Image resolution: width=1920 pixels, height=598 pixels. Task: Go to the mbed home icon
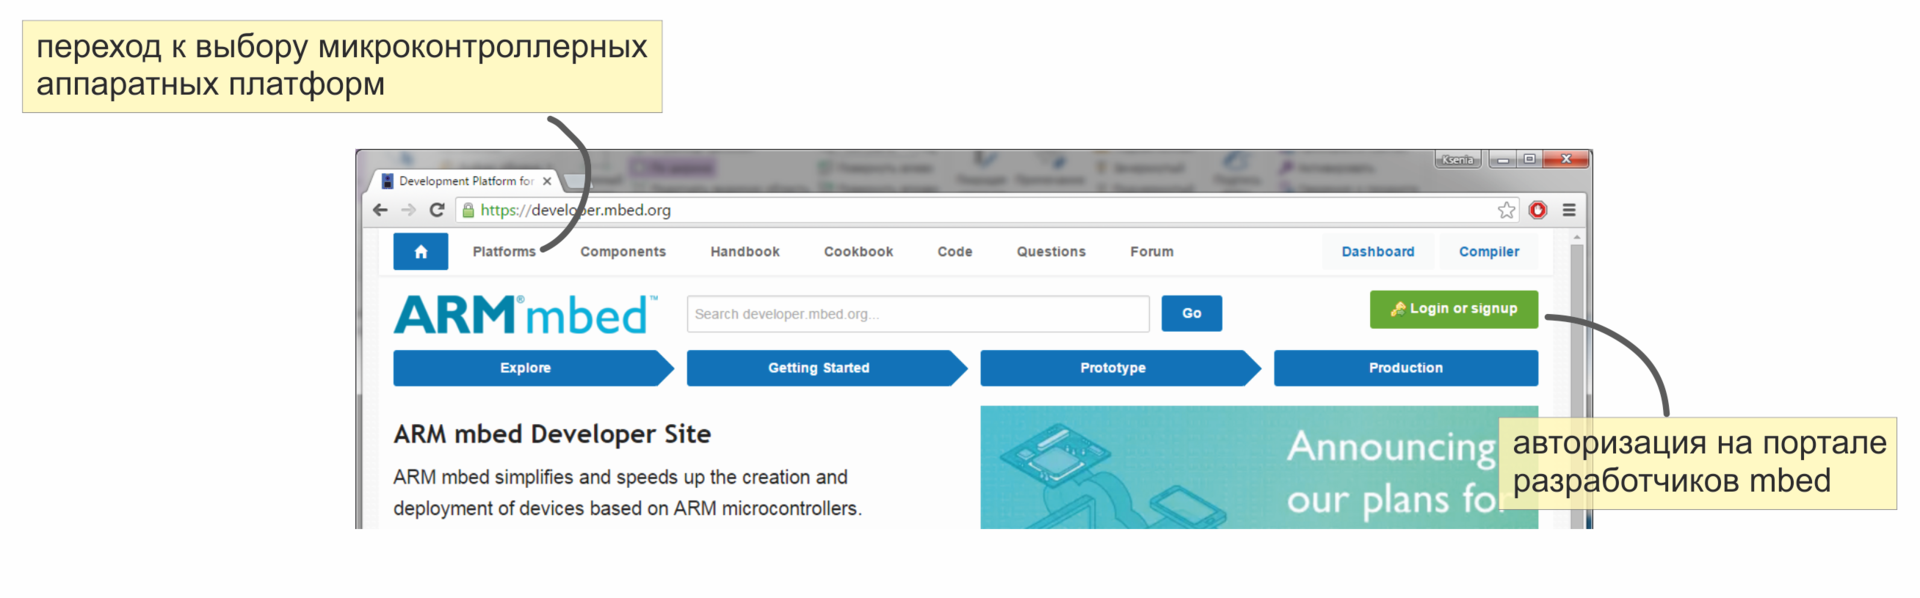420,252
